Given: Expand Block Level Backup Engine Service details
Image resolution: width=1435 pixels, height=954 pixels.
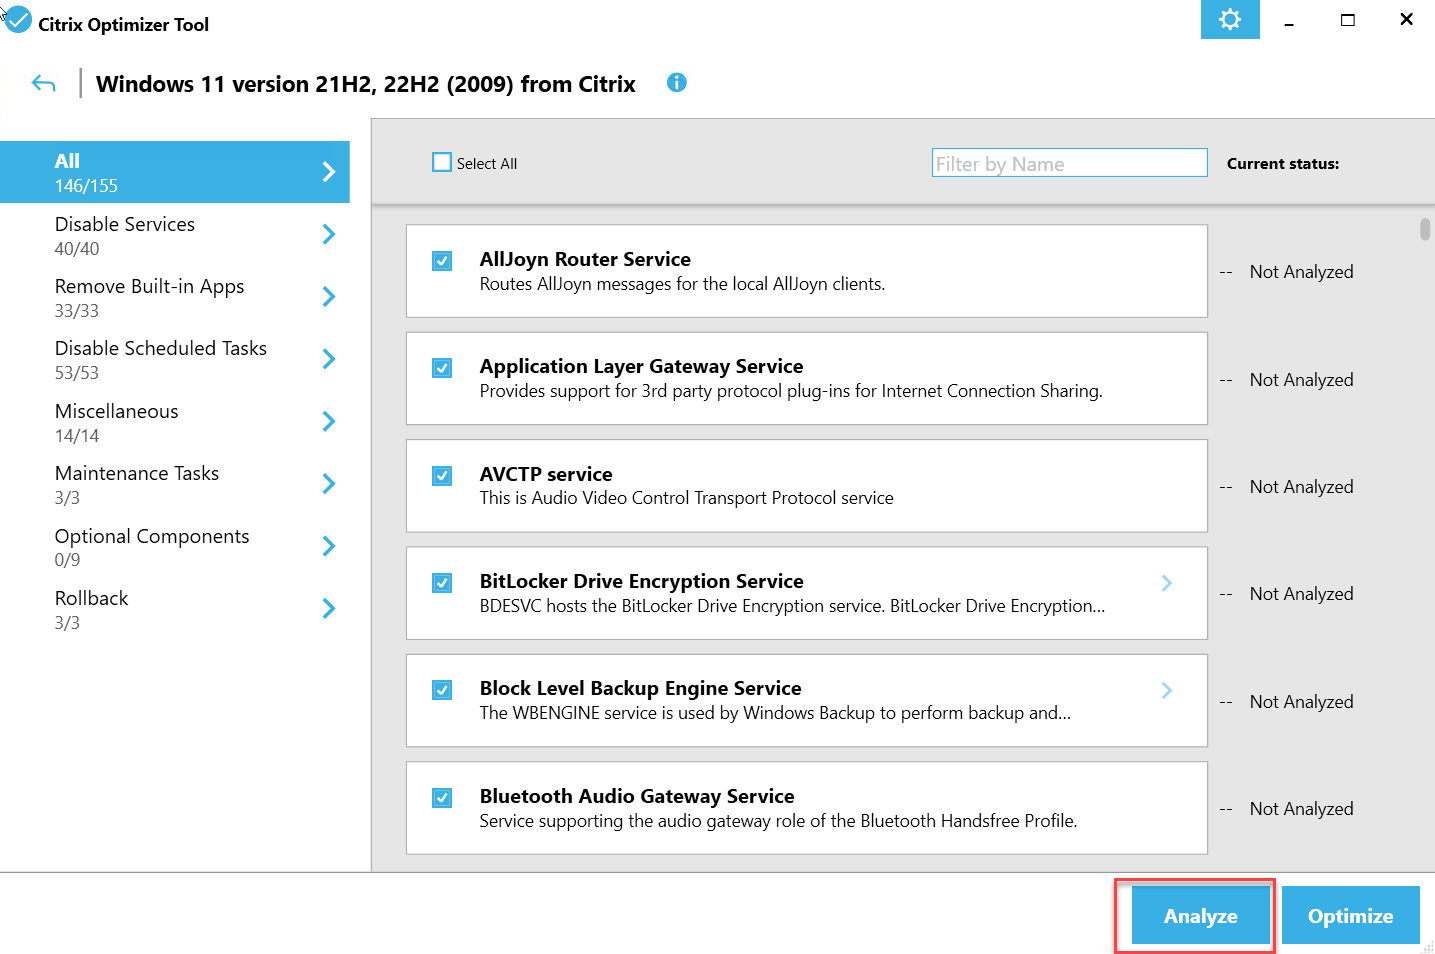Looking at the screenshot, I should pos(1166,690).
